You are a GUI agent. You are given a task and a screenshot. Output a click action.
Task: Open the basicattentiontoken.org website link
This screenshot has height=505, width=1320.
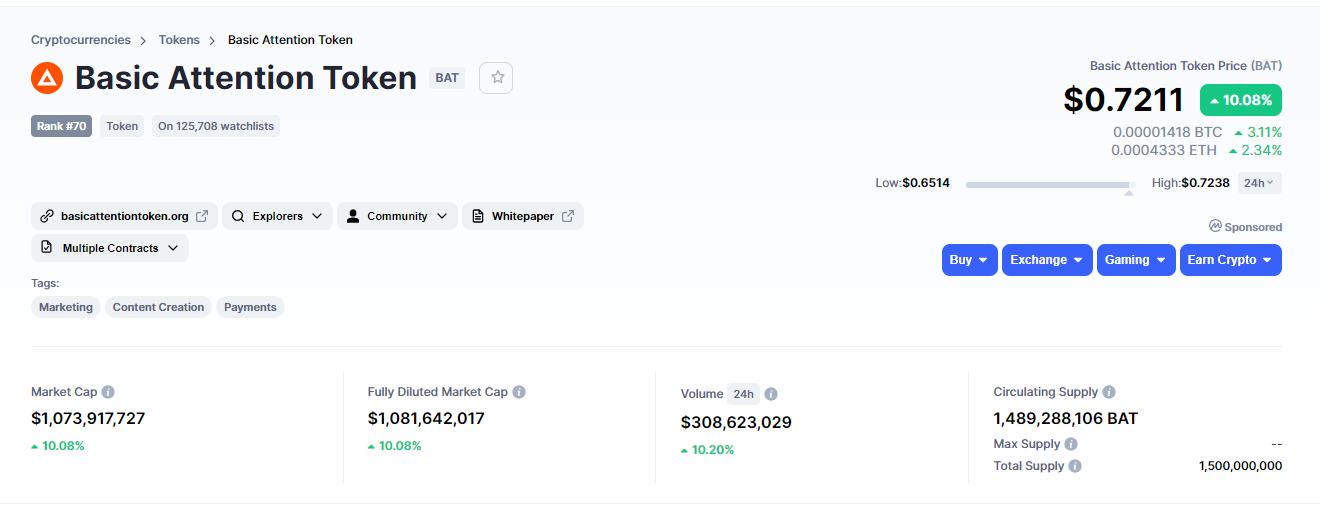point(124,216)
